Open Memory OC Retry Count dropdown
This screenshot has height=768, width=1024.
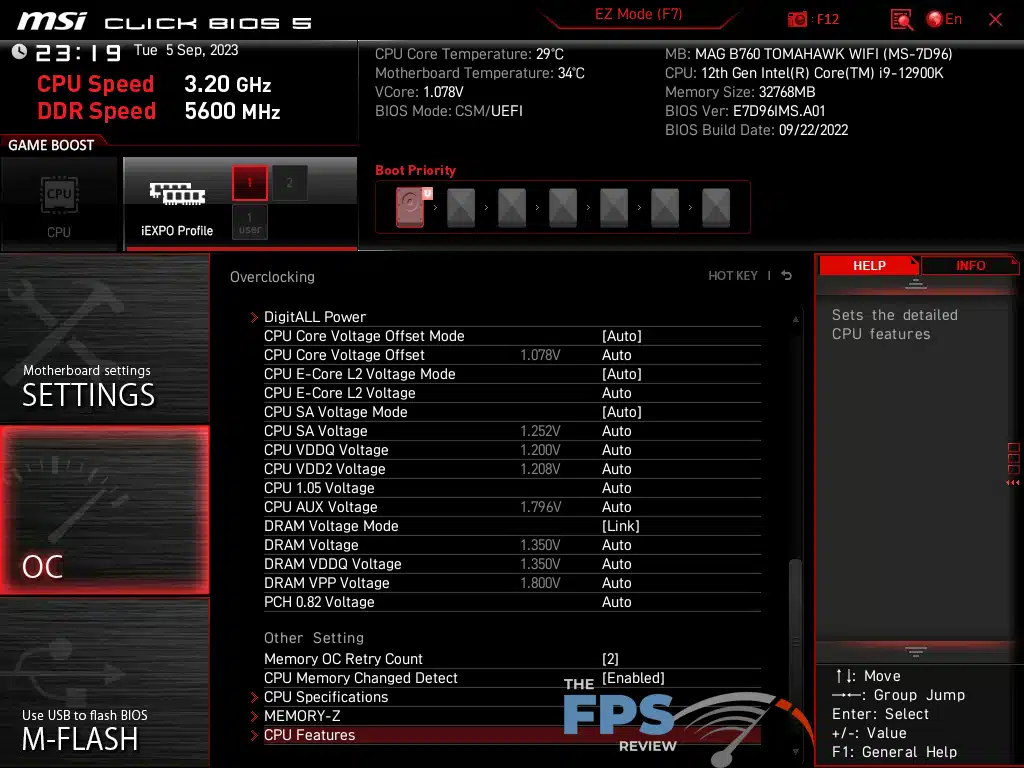click(610, 659)
